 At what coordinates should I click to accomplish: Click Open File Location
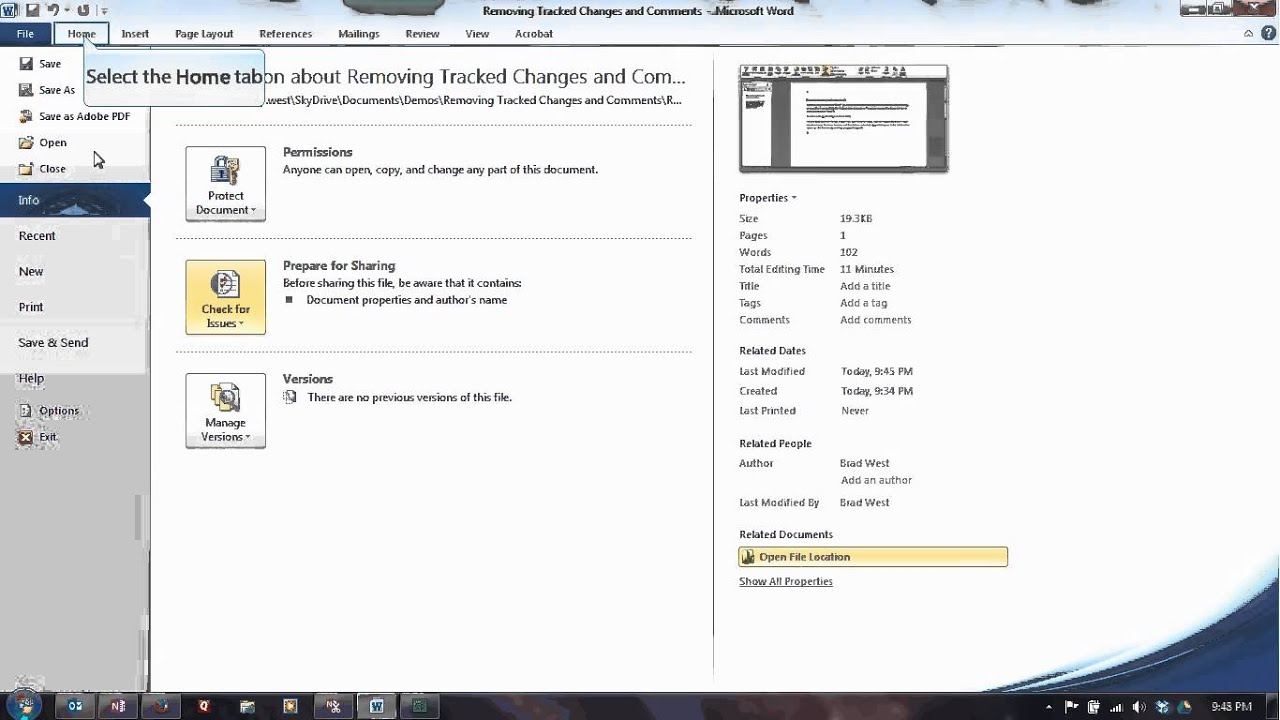[x=873, y=557]
